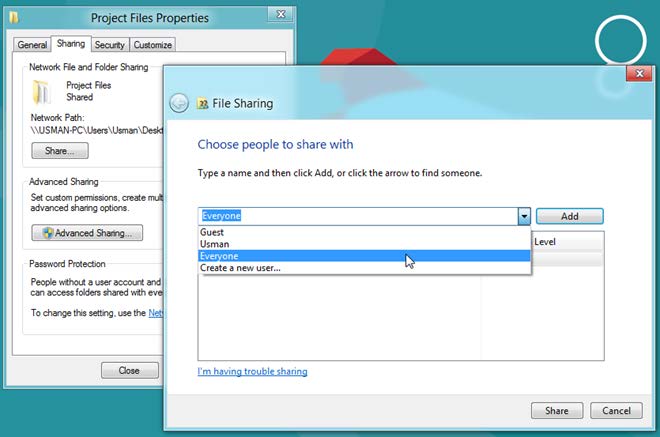Viewport: 660px width, 437px height.
Task: Click the Network settings link in Password Protection
Action: click(156, 313)
